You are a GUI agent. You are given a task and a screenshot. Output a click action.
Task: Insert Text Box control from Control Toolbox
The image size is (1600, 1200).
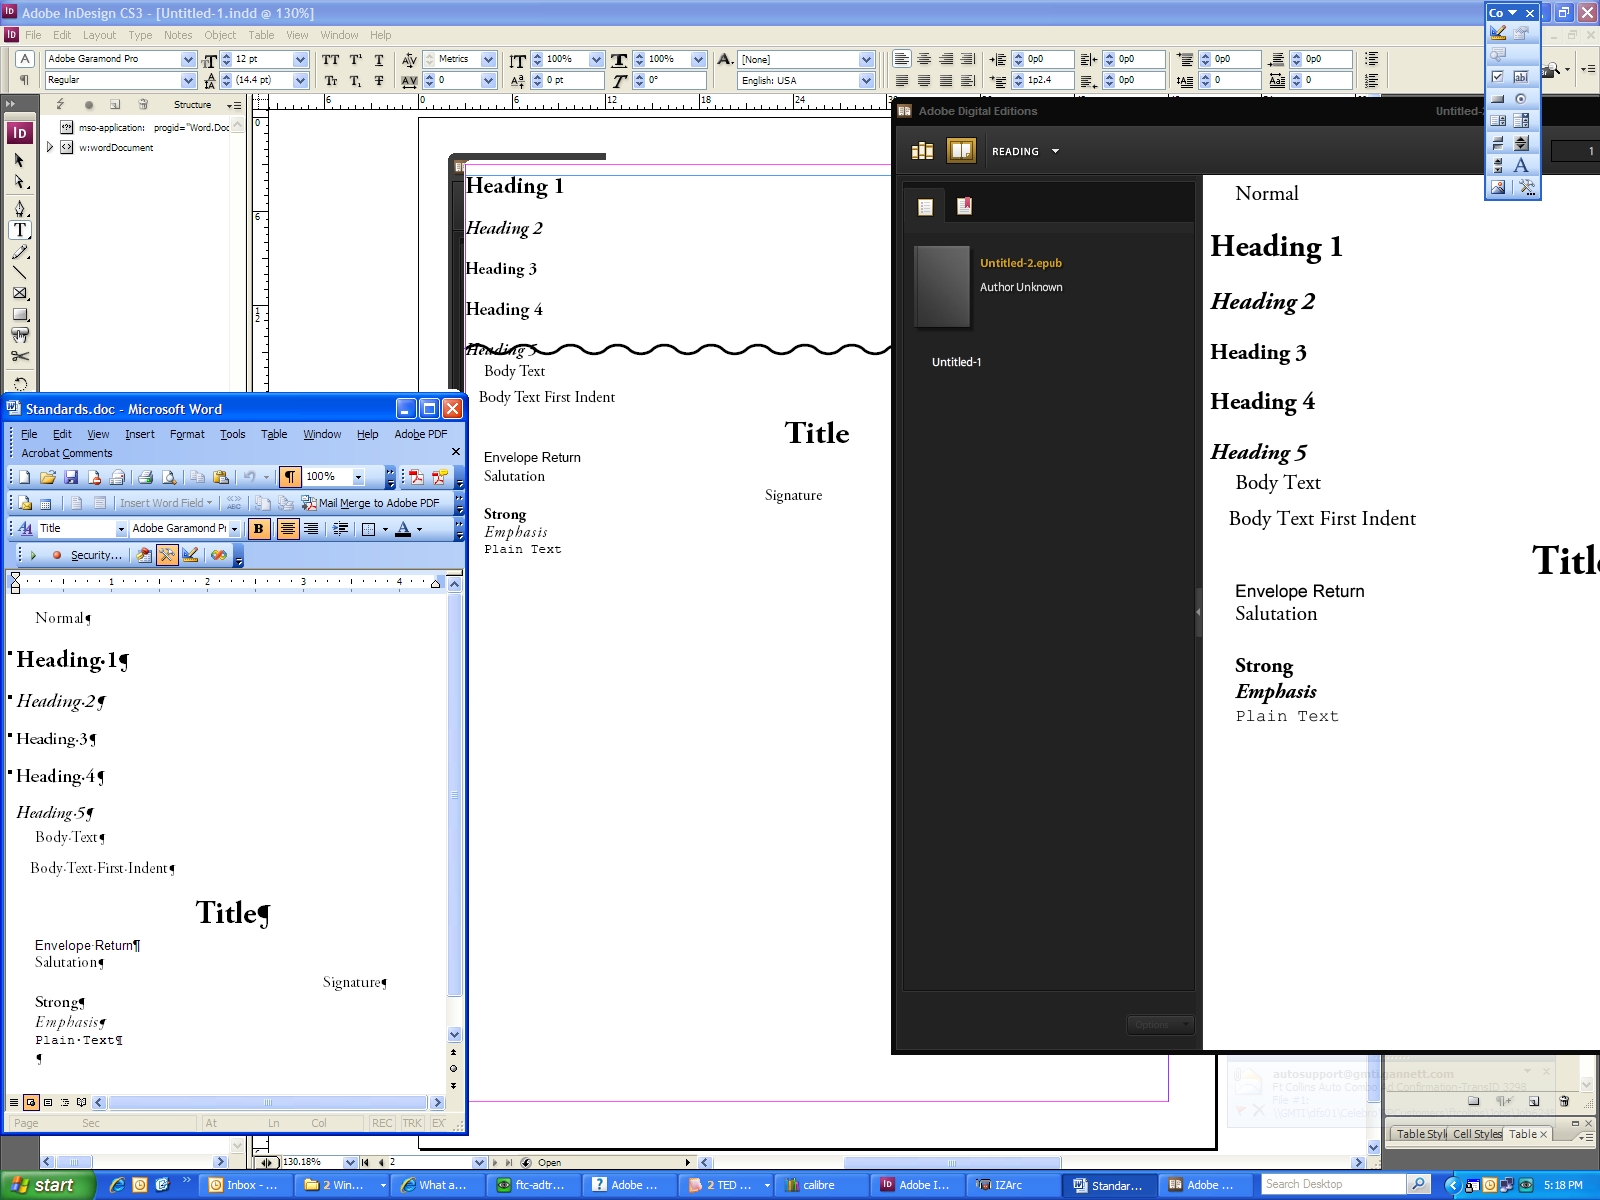(x=1521, y=76)
